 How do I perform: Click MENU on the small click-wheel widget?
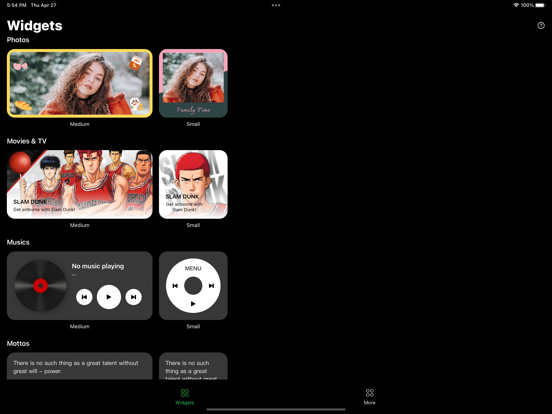pos(193,268)
